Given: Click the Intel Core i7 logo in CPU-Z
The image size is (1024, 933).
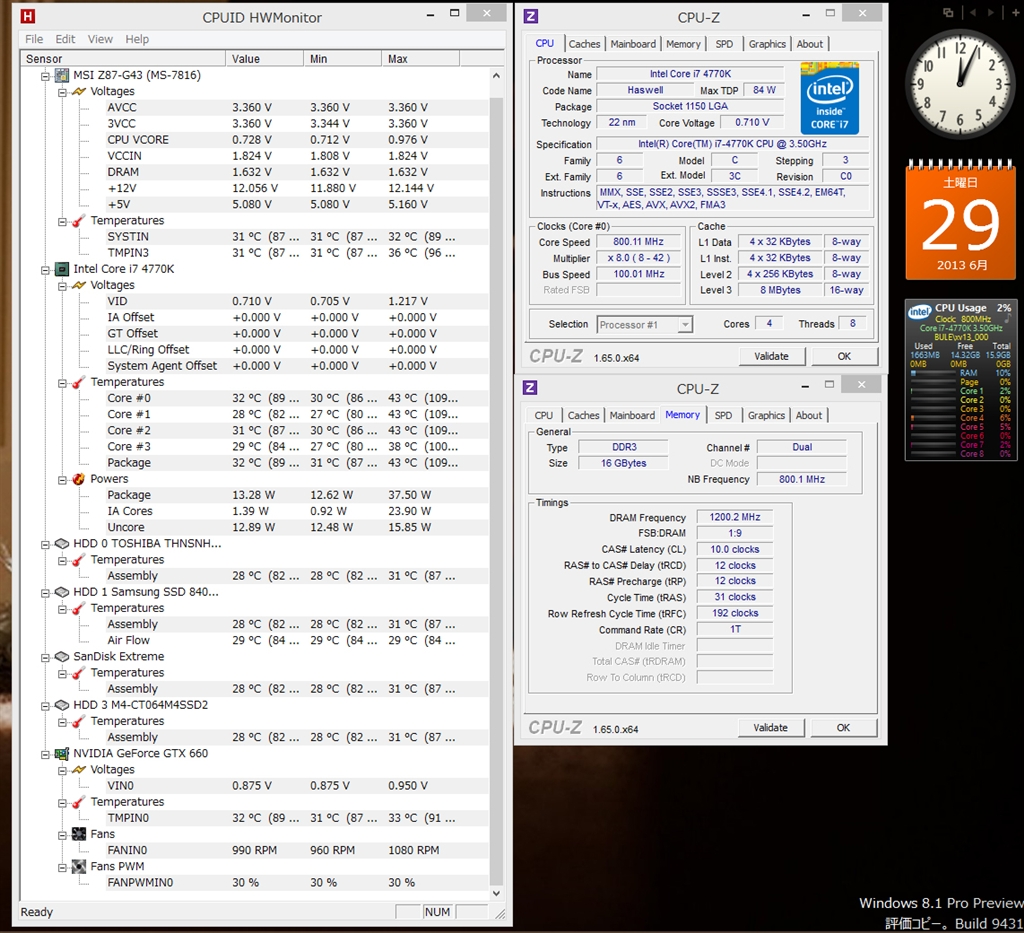Looking at the screenshot, I should click(x=829, y=96).
